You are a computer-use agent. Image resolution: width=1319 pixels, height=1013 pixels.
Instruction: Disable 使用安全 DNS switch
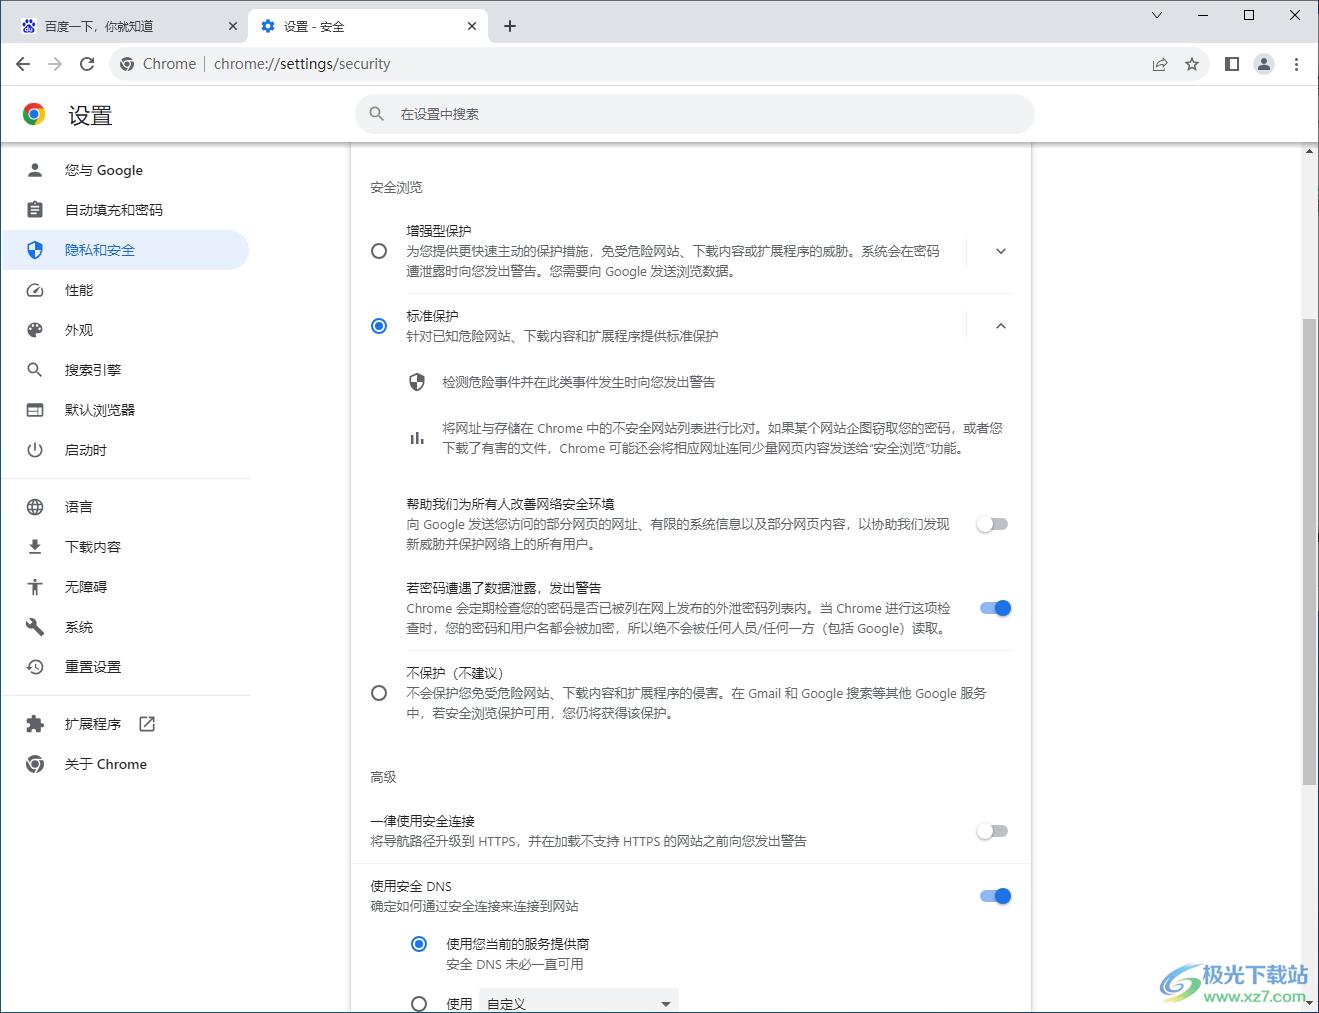click(995, 896)
